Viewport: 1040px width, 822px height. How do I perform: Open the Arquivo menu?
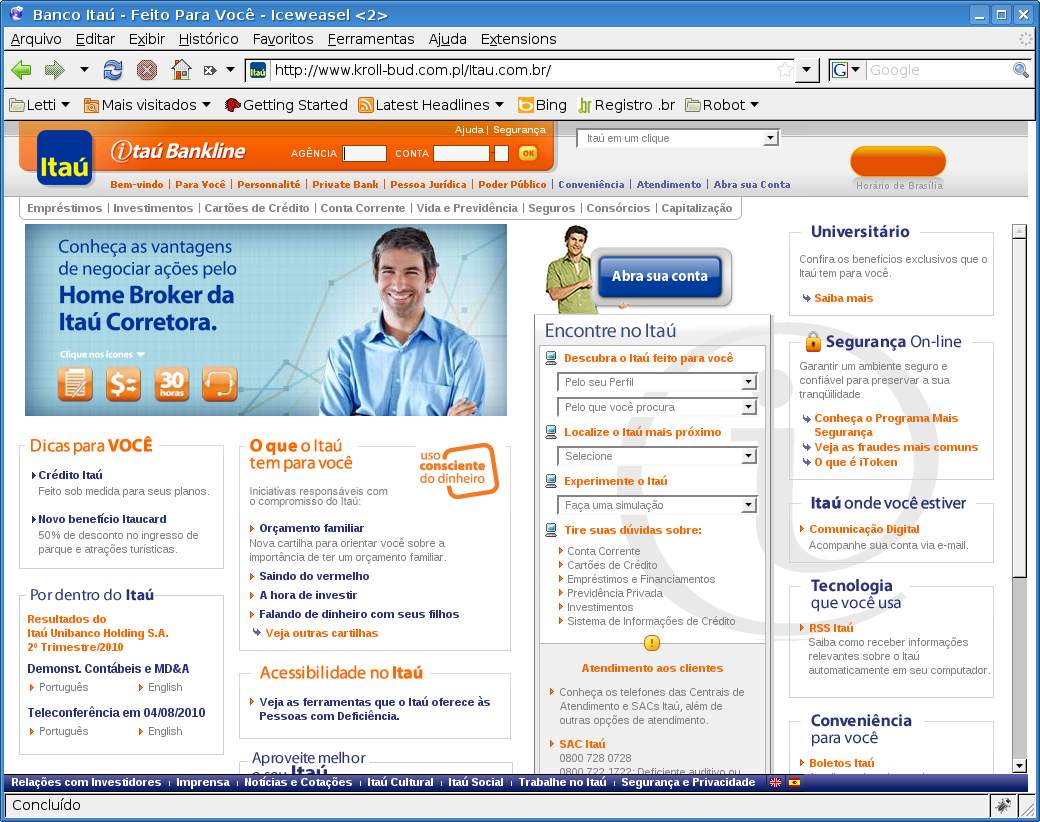point(36,39)
